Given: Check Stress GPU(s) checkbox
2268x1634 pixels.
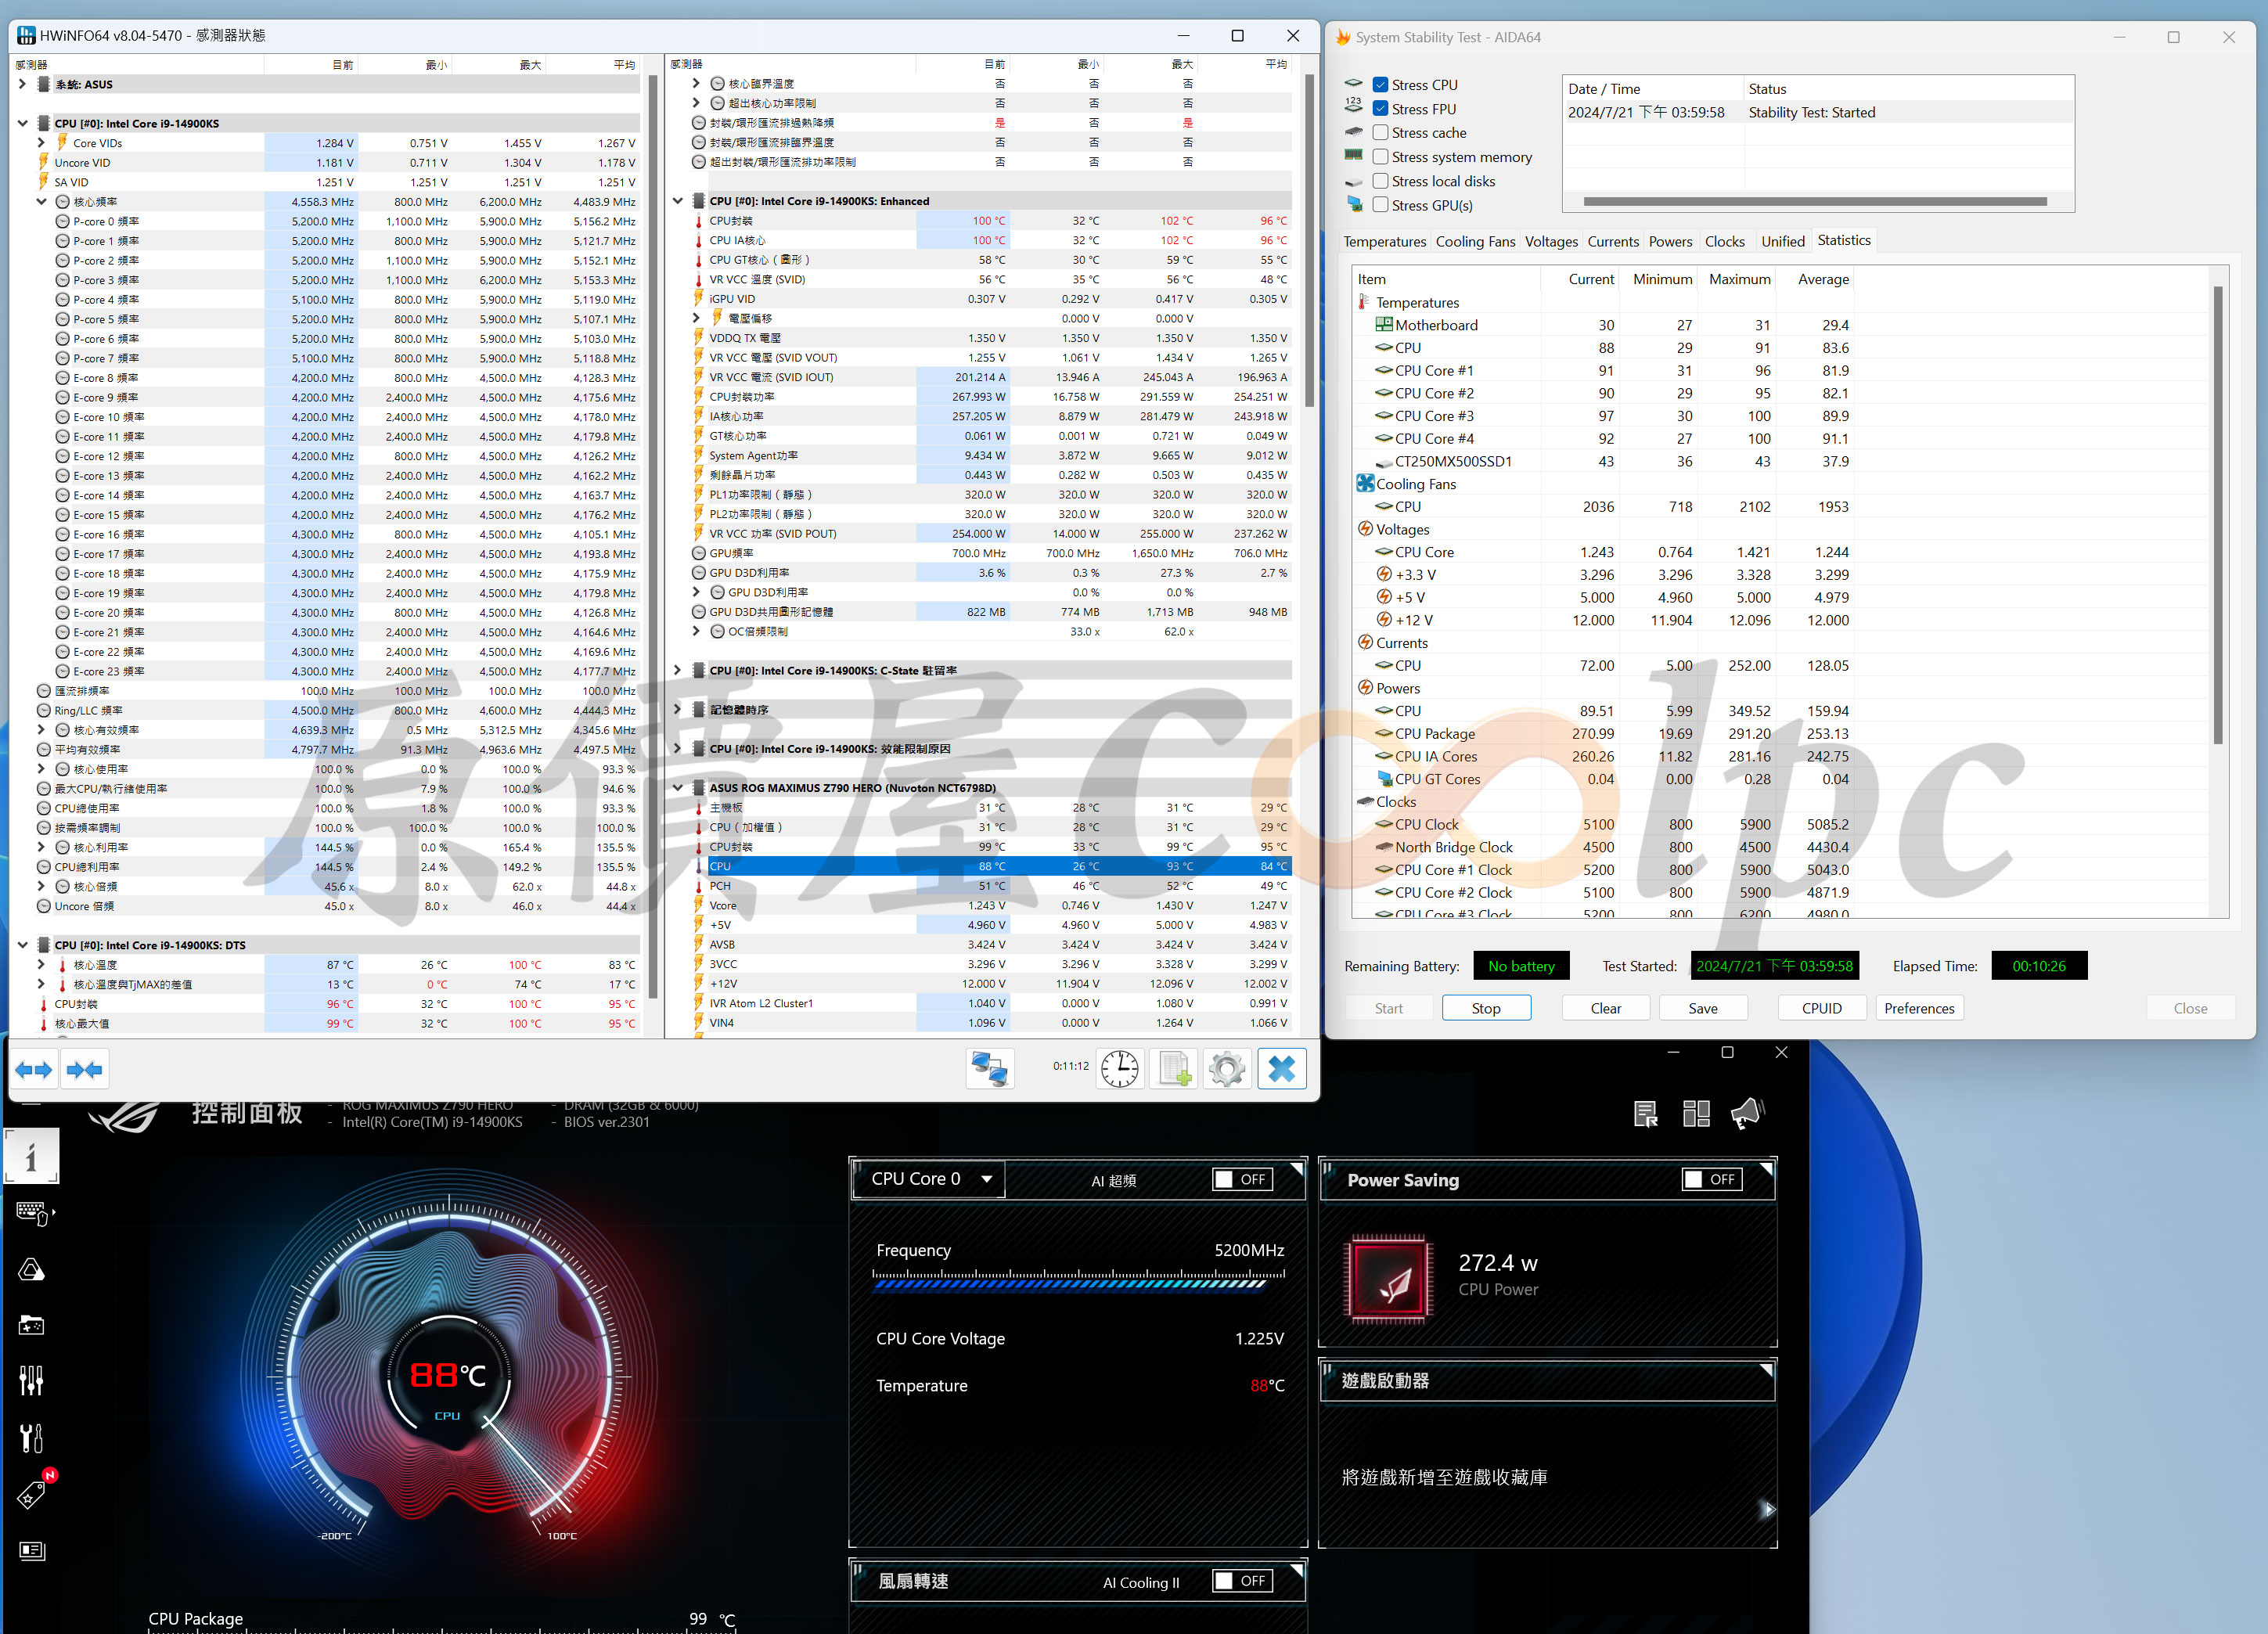Looking at the screenshot, I should [1380, 205].
